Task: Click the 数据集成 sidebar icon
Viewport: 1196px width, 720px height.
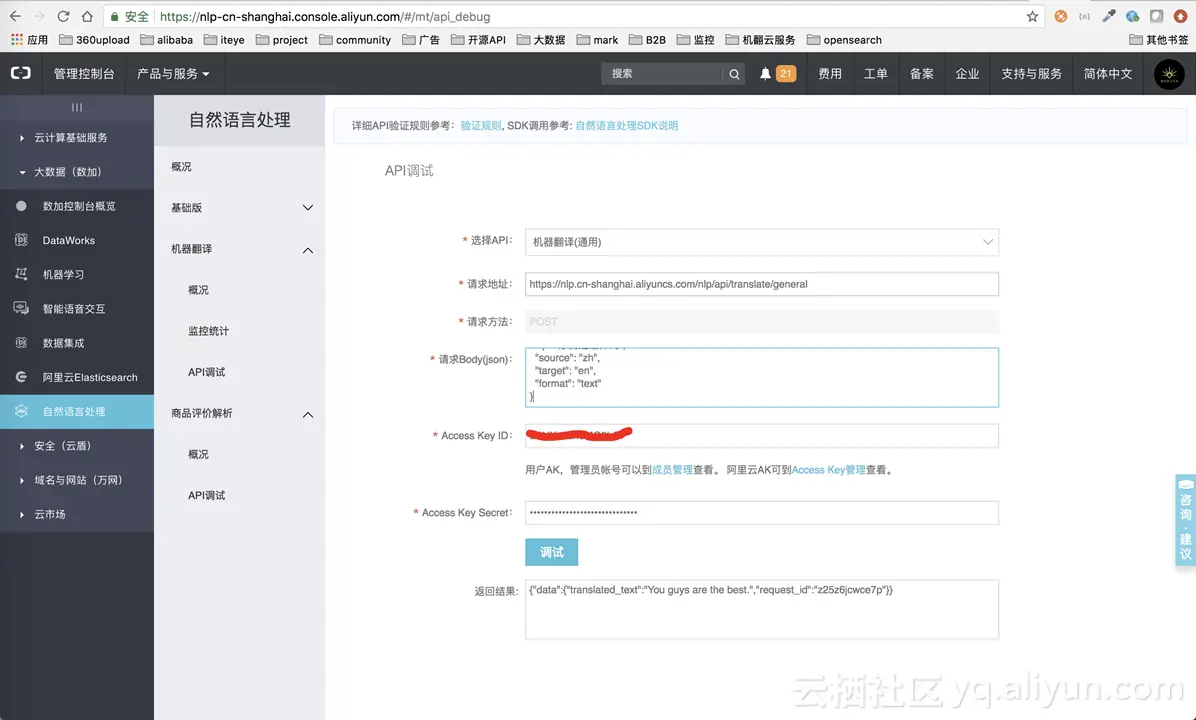Action: click(x=21, y=342)
